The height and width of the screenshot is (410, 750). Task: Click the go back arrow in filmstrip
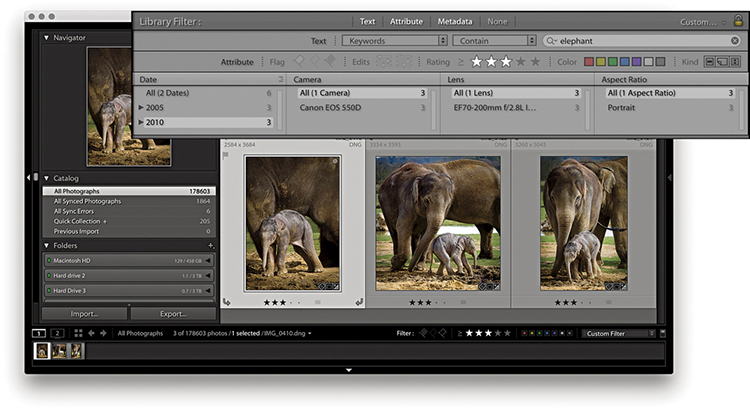point(90,333)
